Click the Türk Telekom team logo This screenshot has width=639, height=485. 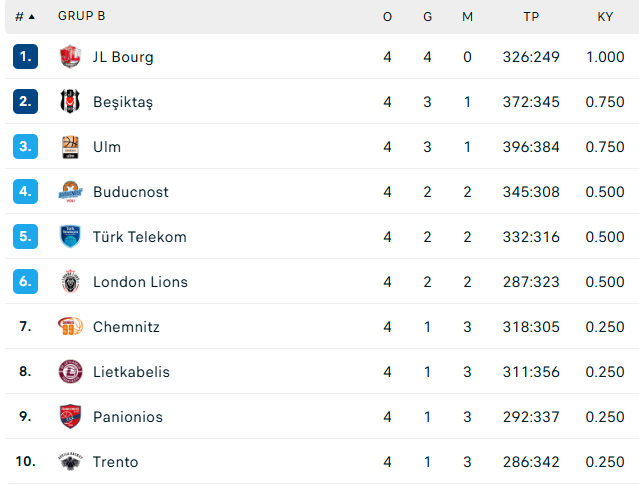[x=70, y=237]
